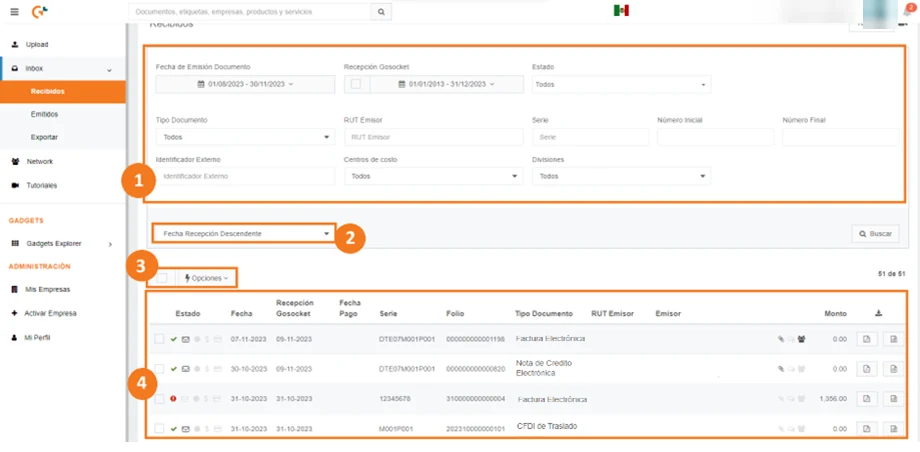Focus the Serie input field

(x=590, y=137)
